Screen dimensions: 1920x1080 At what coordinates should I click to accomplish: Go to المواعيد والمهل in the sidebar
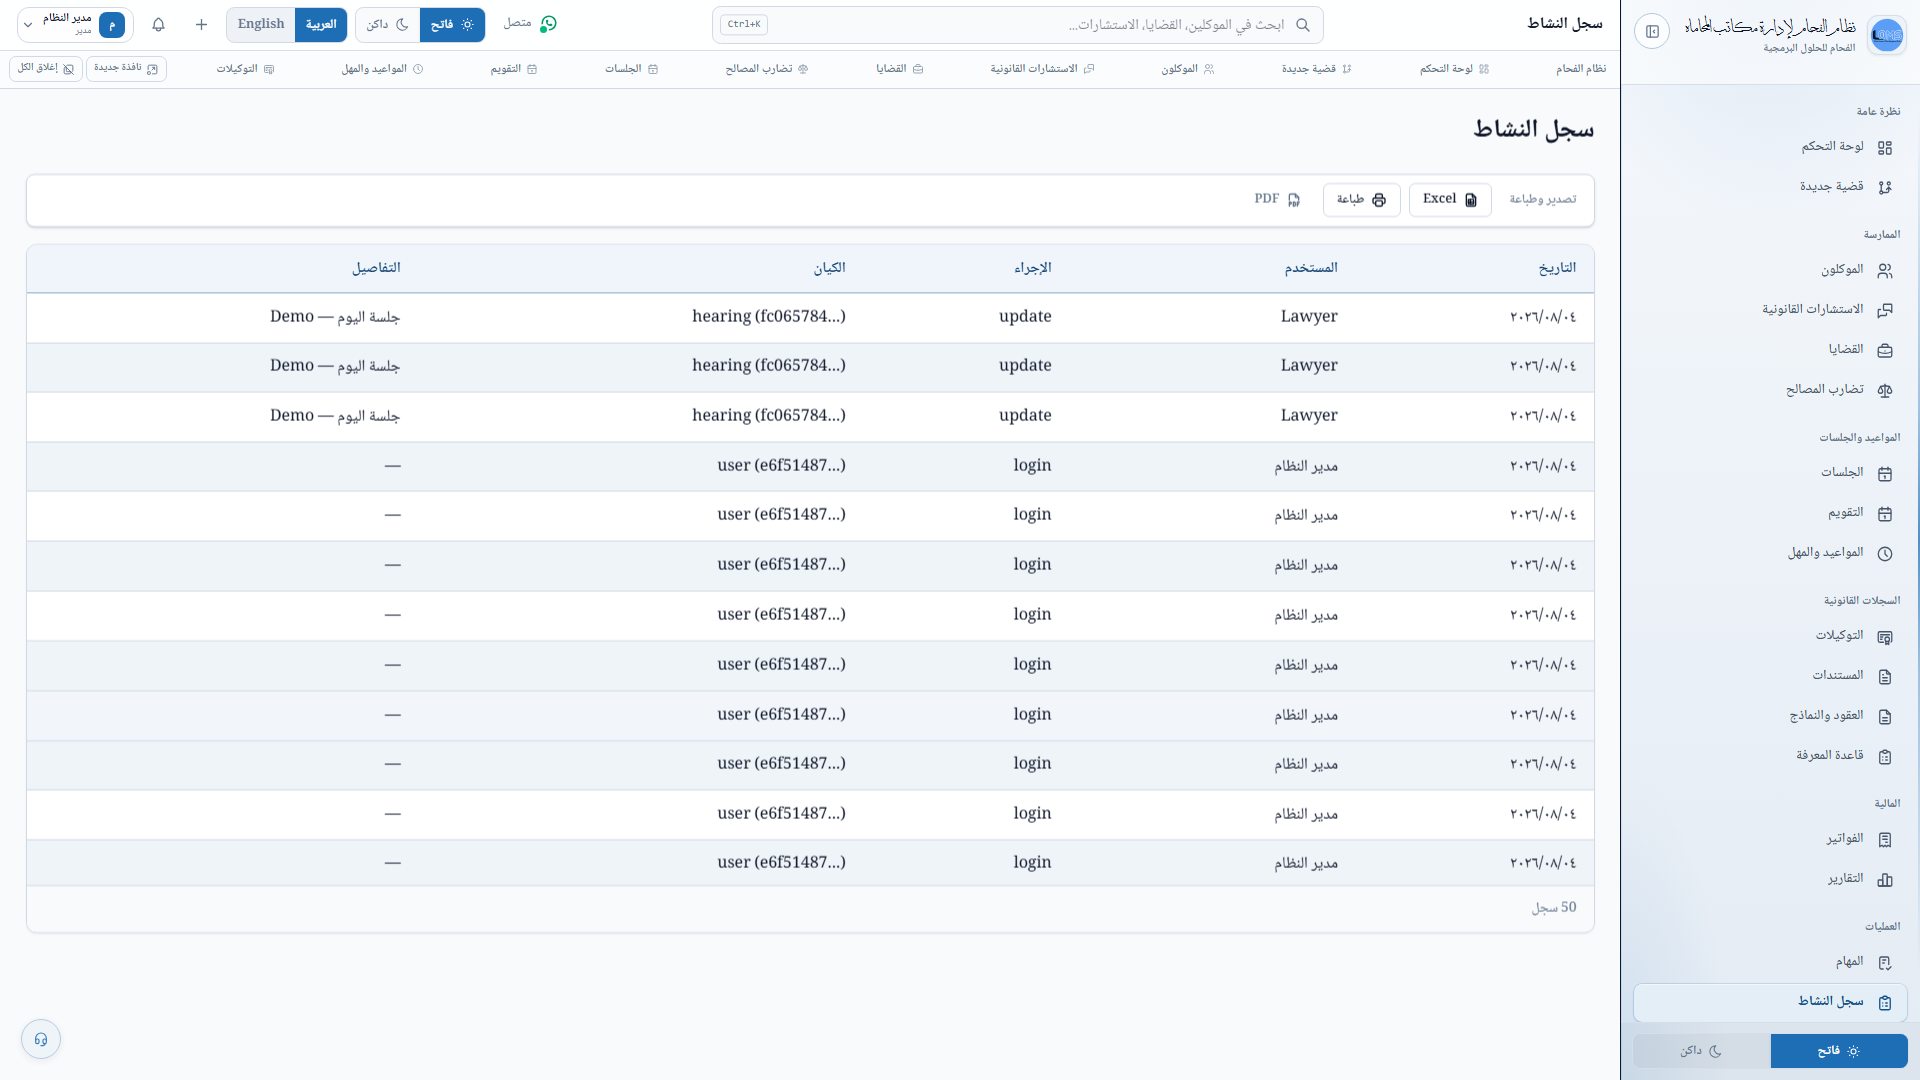1770,553
